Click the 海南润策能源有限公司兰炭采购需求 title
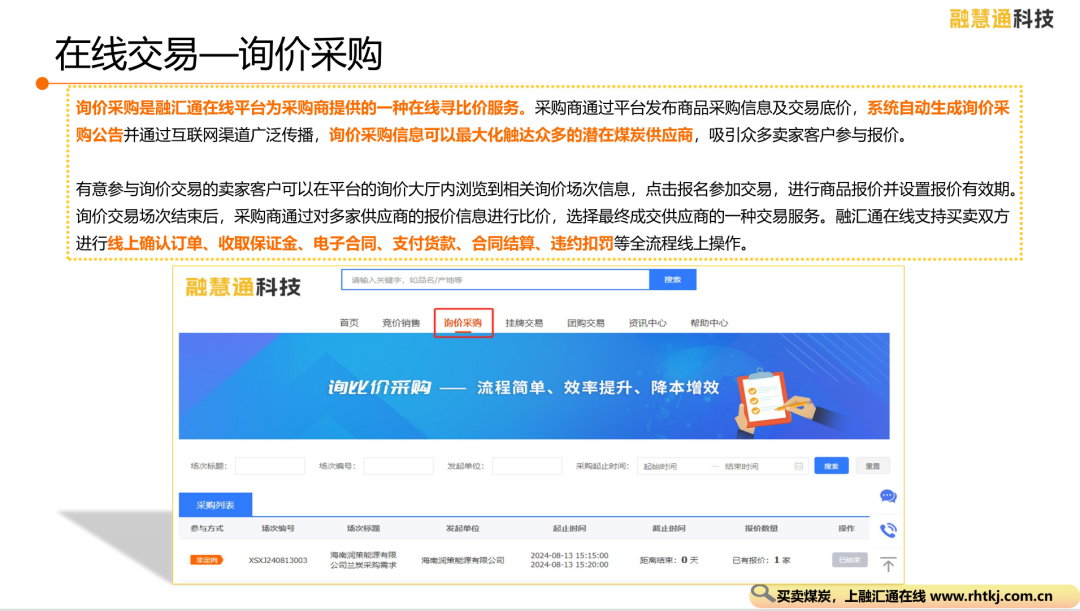 tap(363, 560)
